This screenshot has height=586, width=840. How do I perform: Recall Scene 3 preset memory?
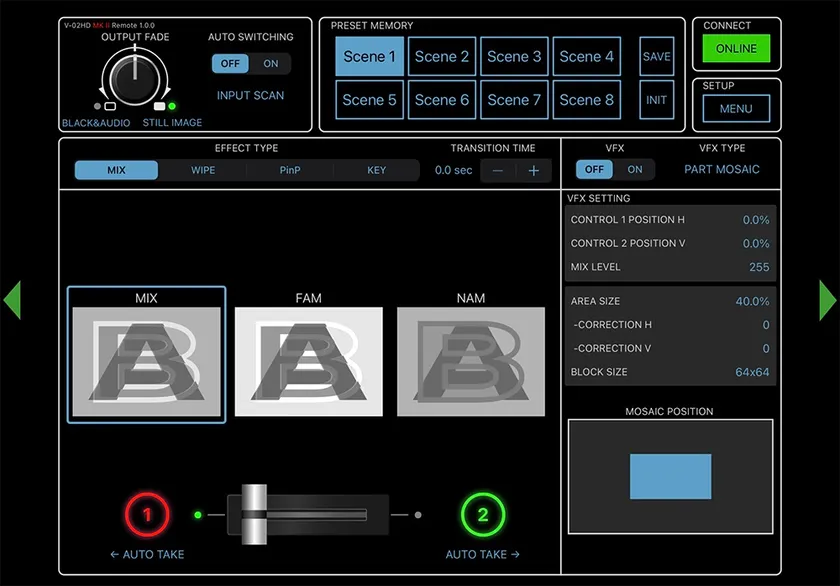[x=514, y=57]
